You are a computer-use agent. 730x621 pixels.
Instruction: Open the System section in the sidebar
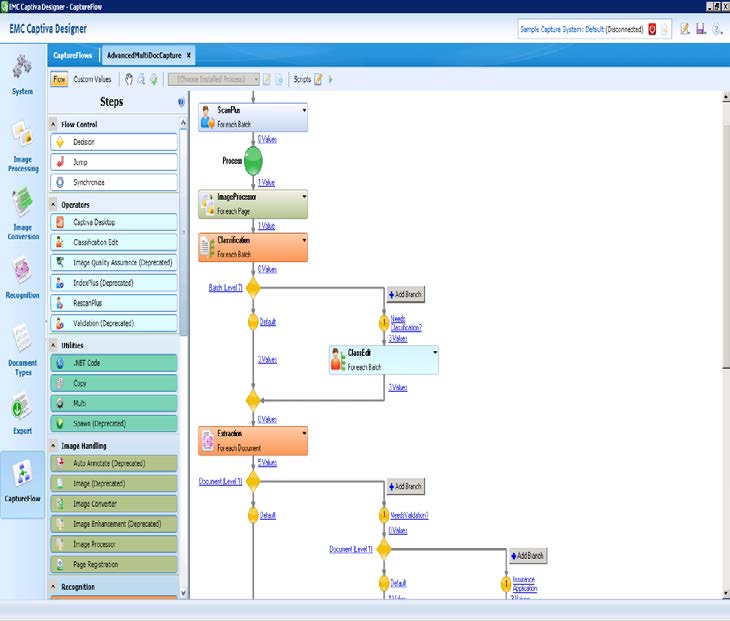click(22, 75)
